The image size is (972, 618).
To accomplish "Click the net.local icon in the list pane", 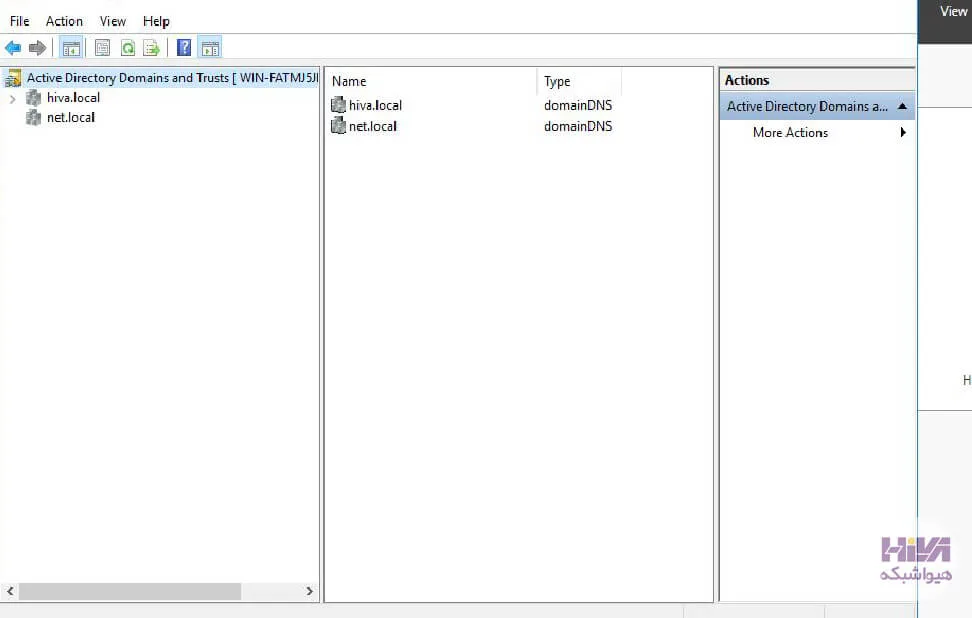I will click(338, 126).
